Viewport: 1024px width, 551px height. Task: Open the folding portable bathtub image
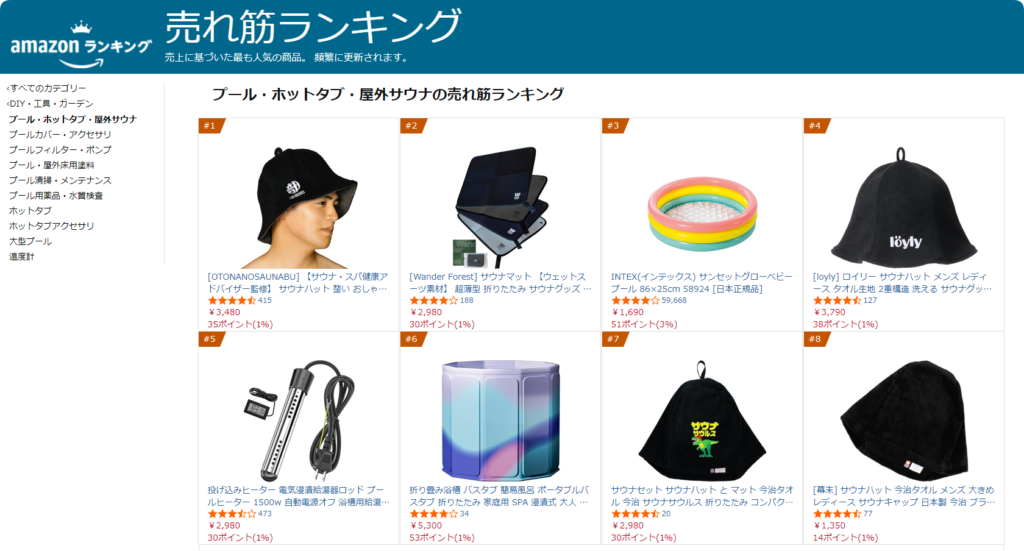pos(500,420)
